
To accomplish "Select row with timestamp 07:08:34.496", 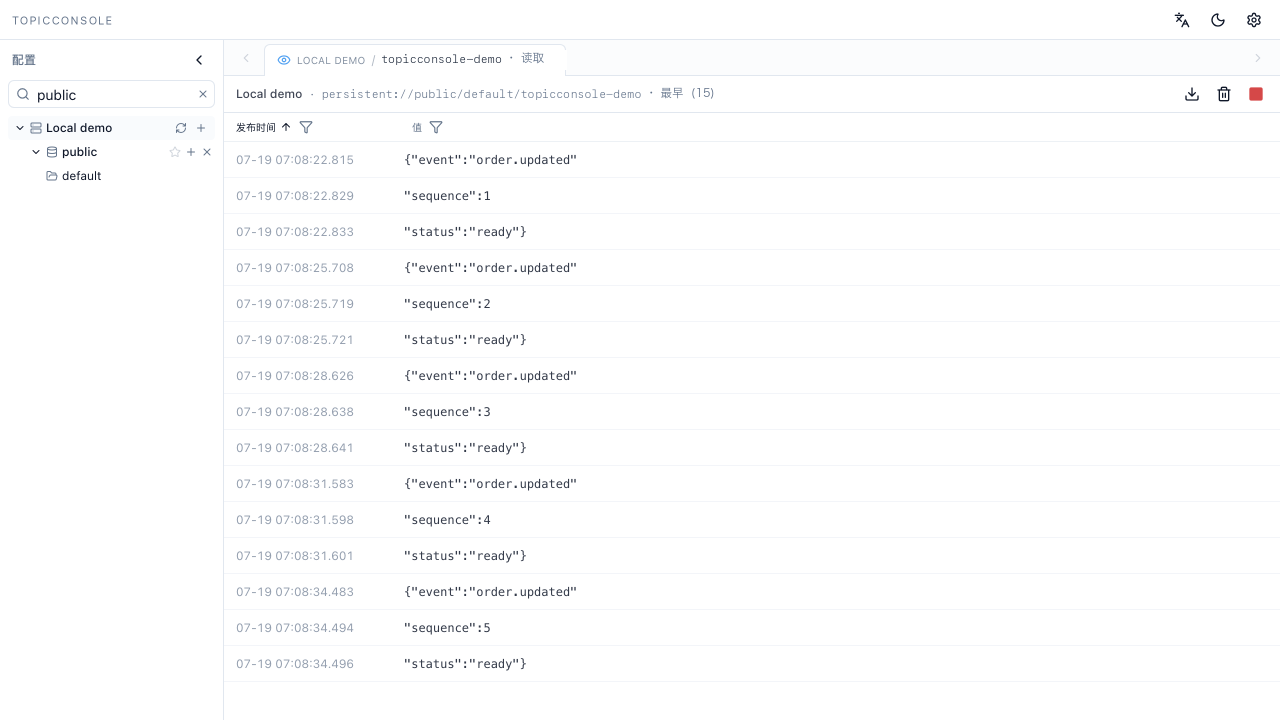I will tap(752, 664).
